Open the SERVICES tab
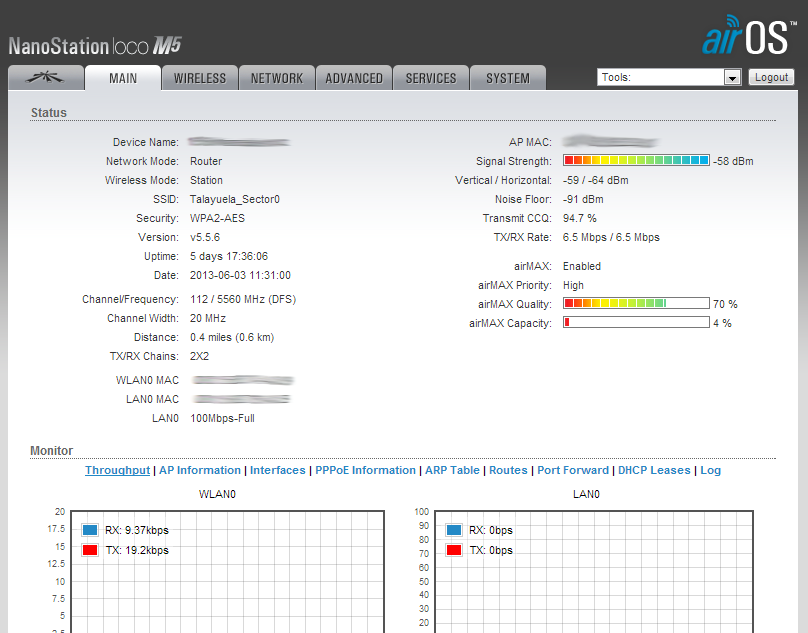 [x=431, y=78]
